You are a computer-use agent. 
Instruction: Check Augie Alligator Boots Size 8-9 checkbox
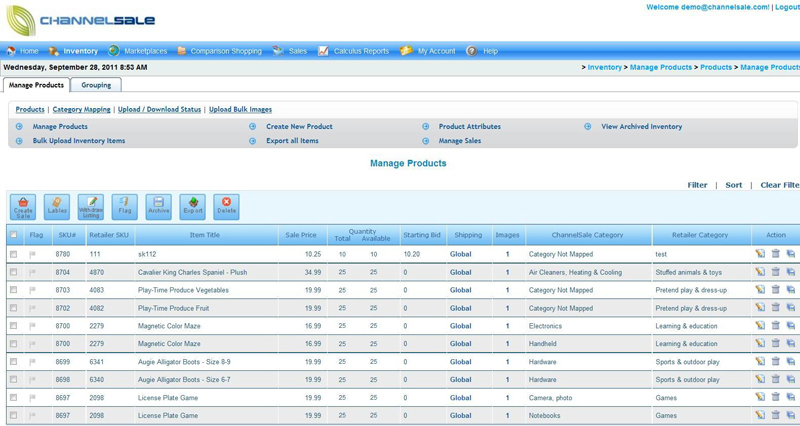[13, 361]
